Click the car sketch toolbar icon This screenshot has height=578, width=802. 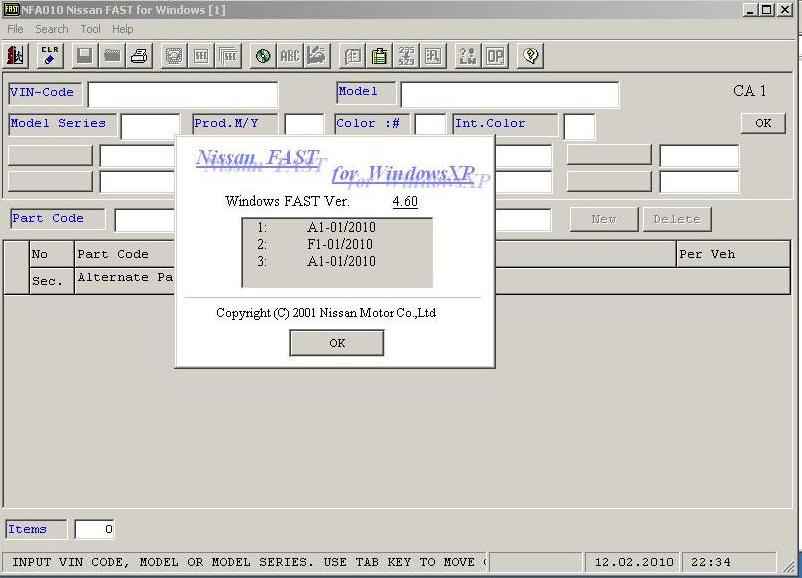pyautogui.click(x=317, y=55)
